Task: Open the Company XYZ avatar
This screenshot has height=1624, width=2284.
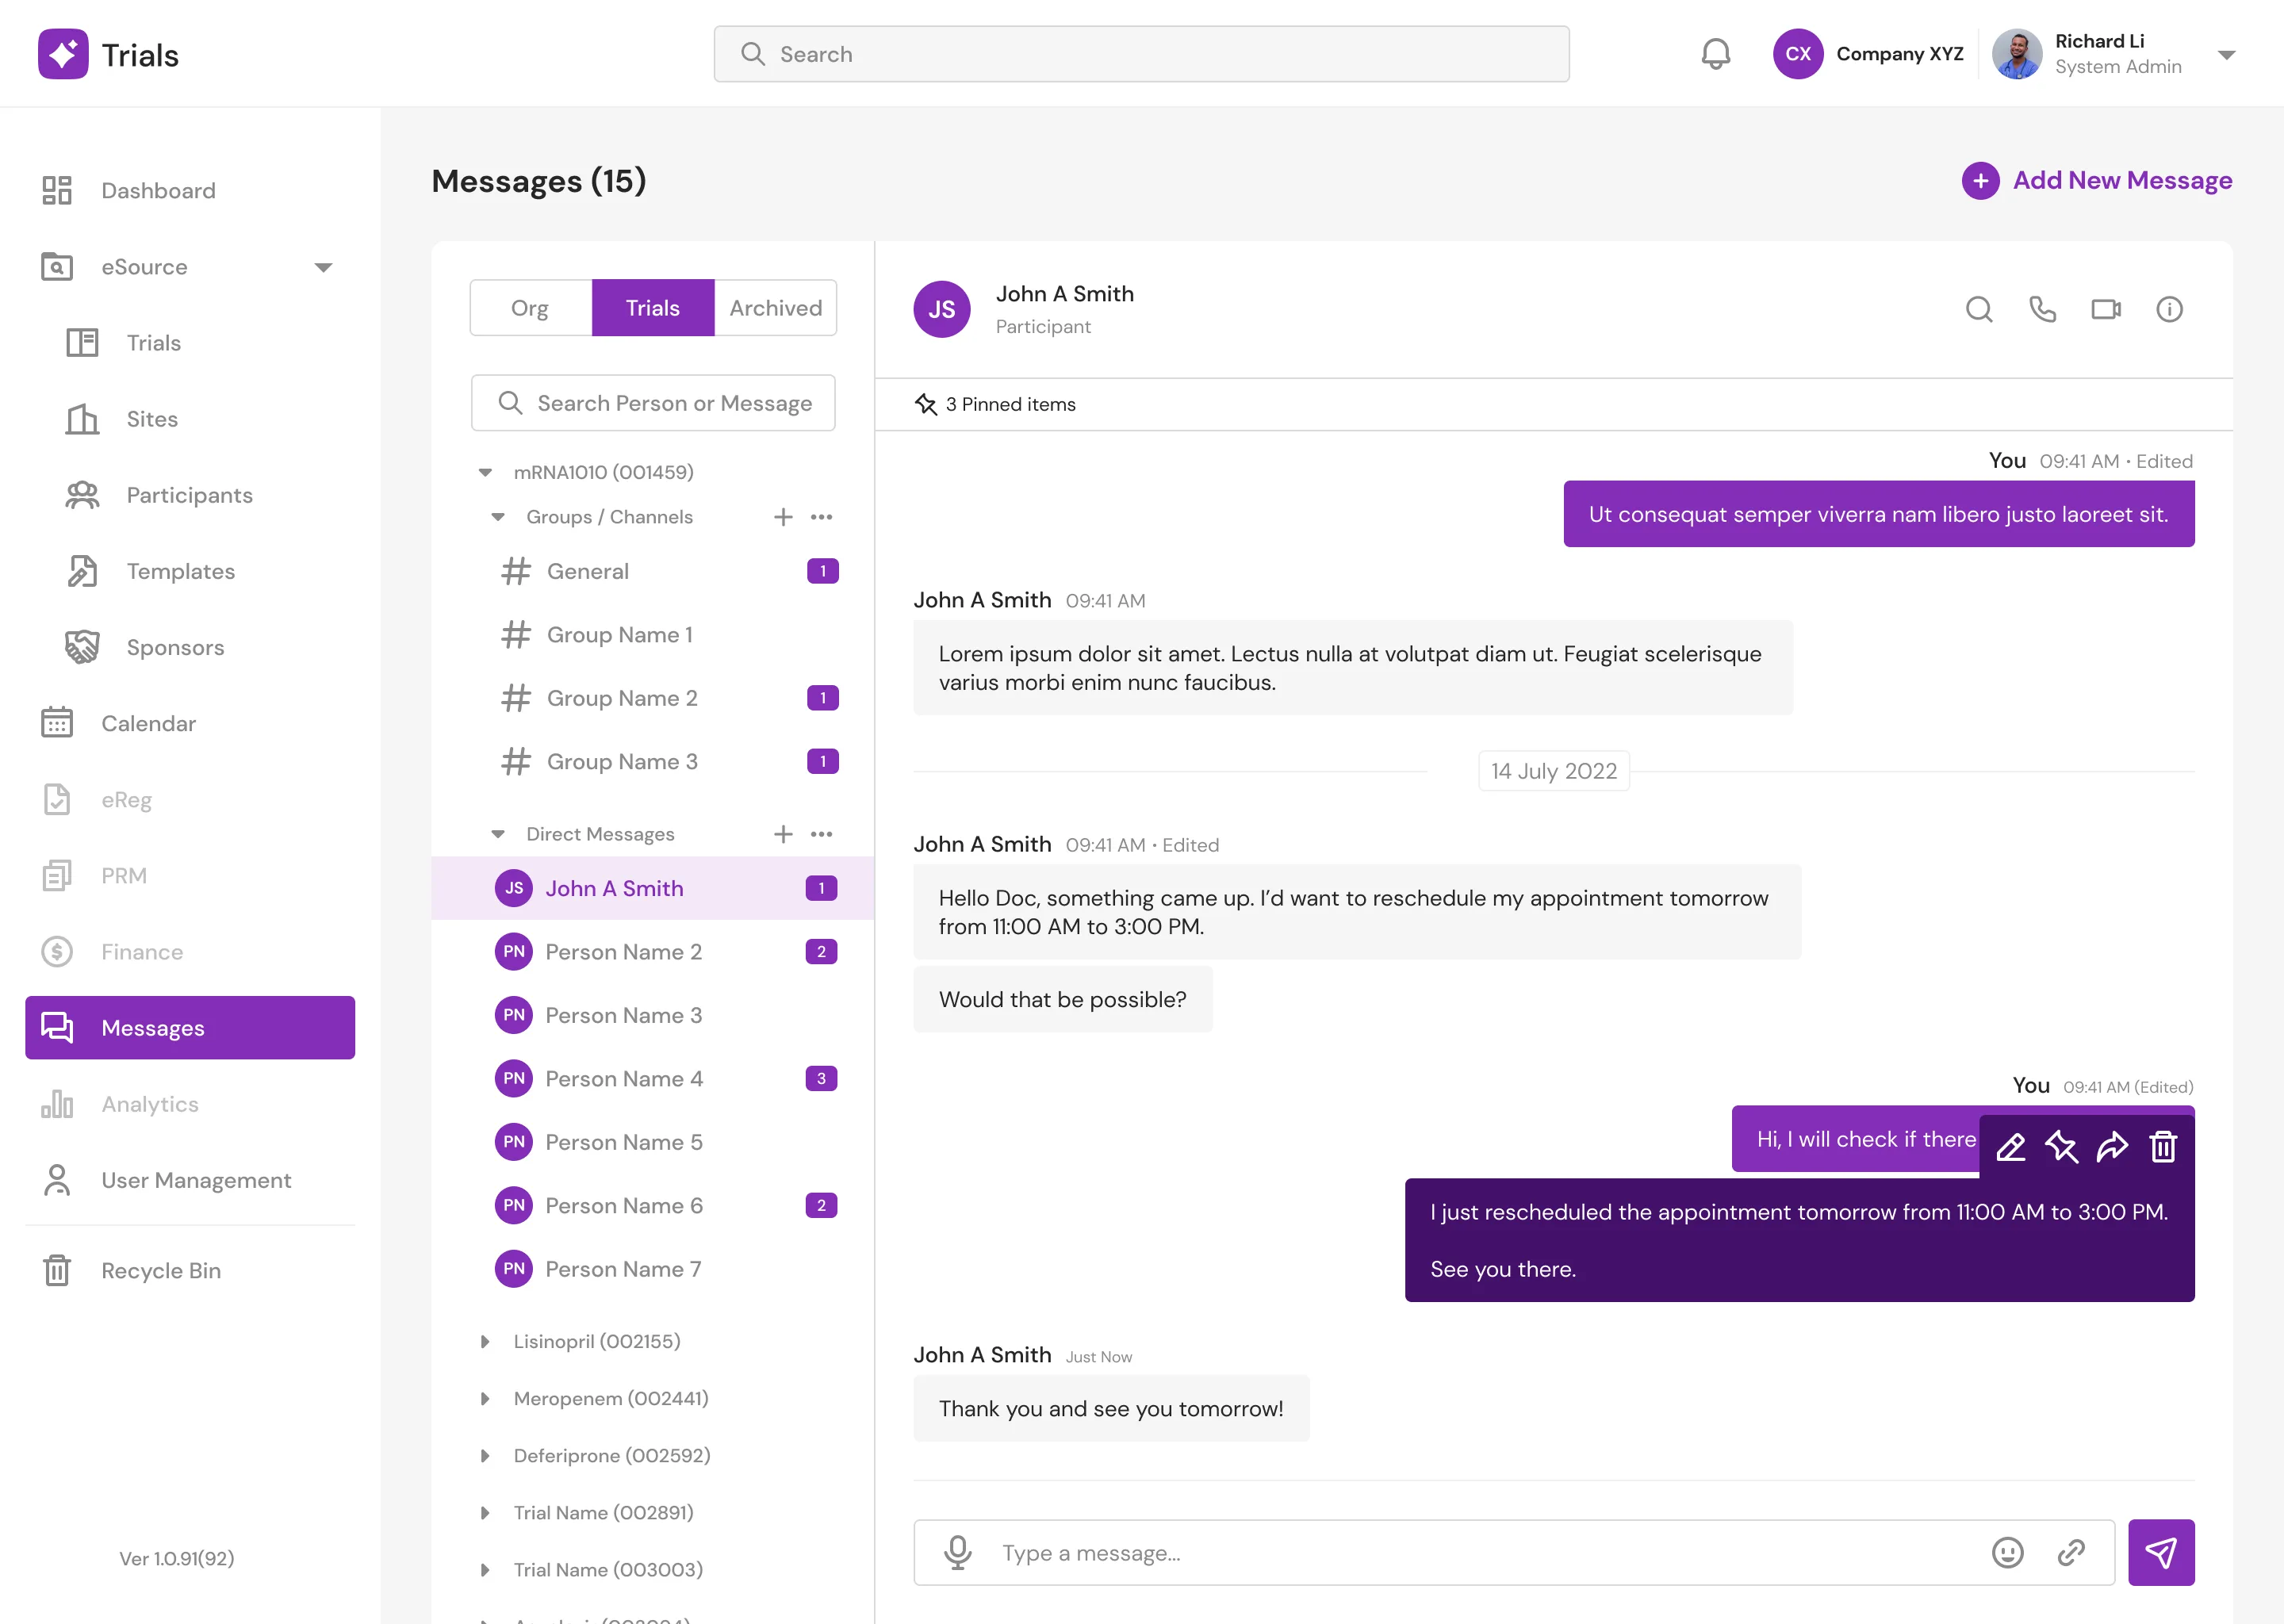Action: pos(1798,54)
